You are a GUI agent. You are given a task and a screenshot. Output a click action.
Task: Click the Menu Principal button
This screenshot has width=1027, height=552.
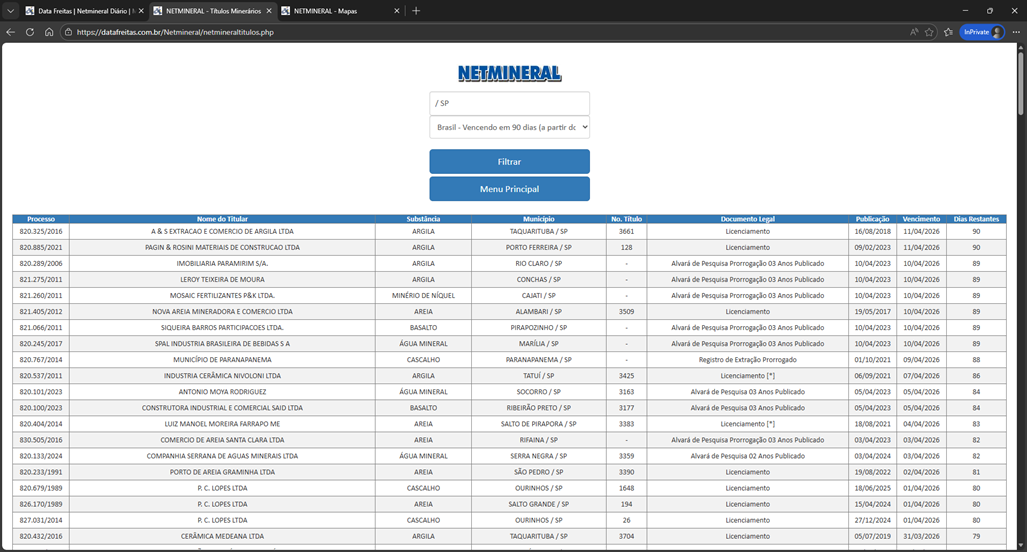click(x=509, y=189)
